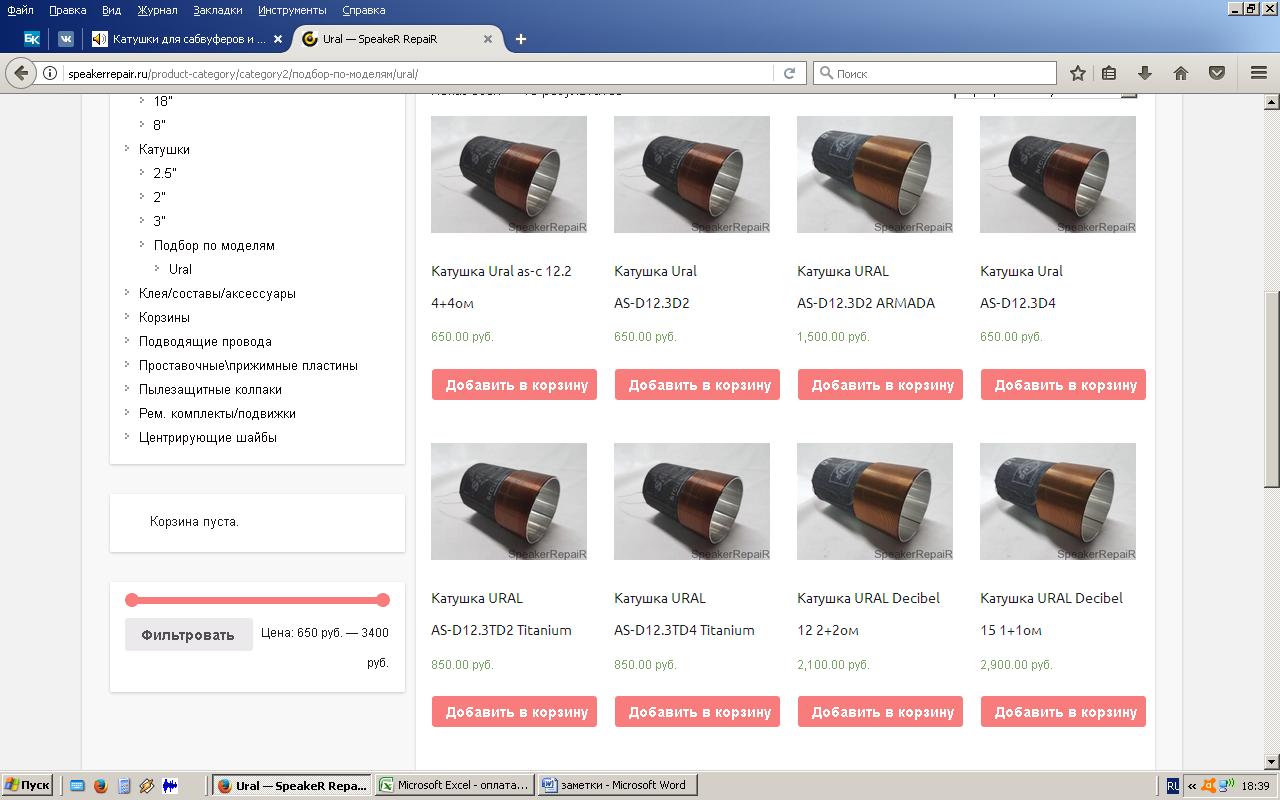Open the Инструменты menu
Viewport: 1280px width, 800px height.
pos(292,10)
